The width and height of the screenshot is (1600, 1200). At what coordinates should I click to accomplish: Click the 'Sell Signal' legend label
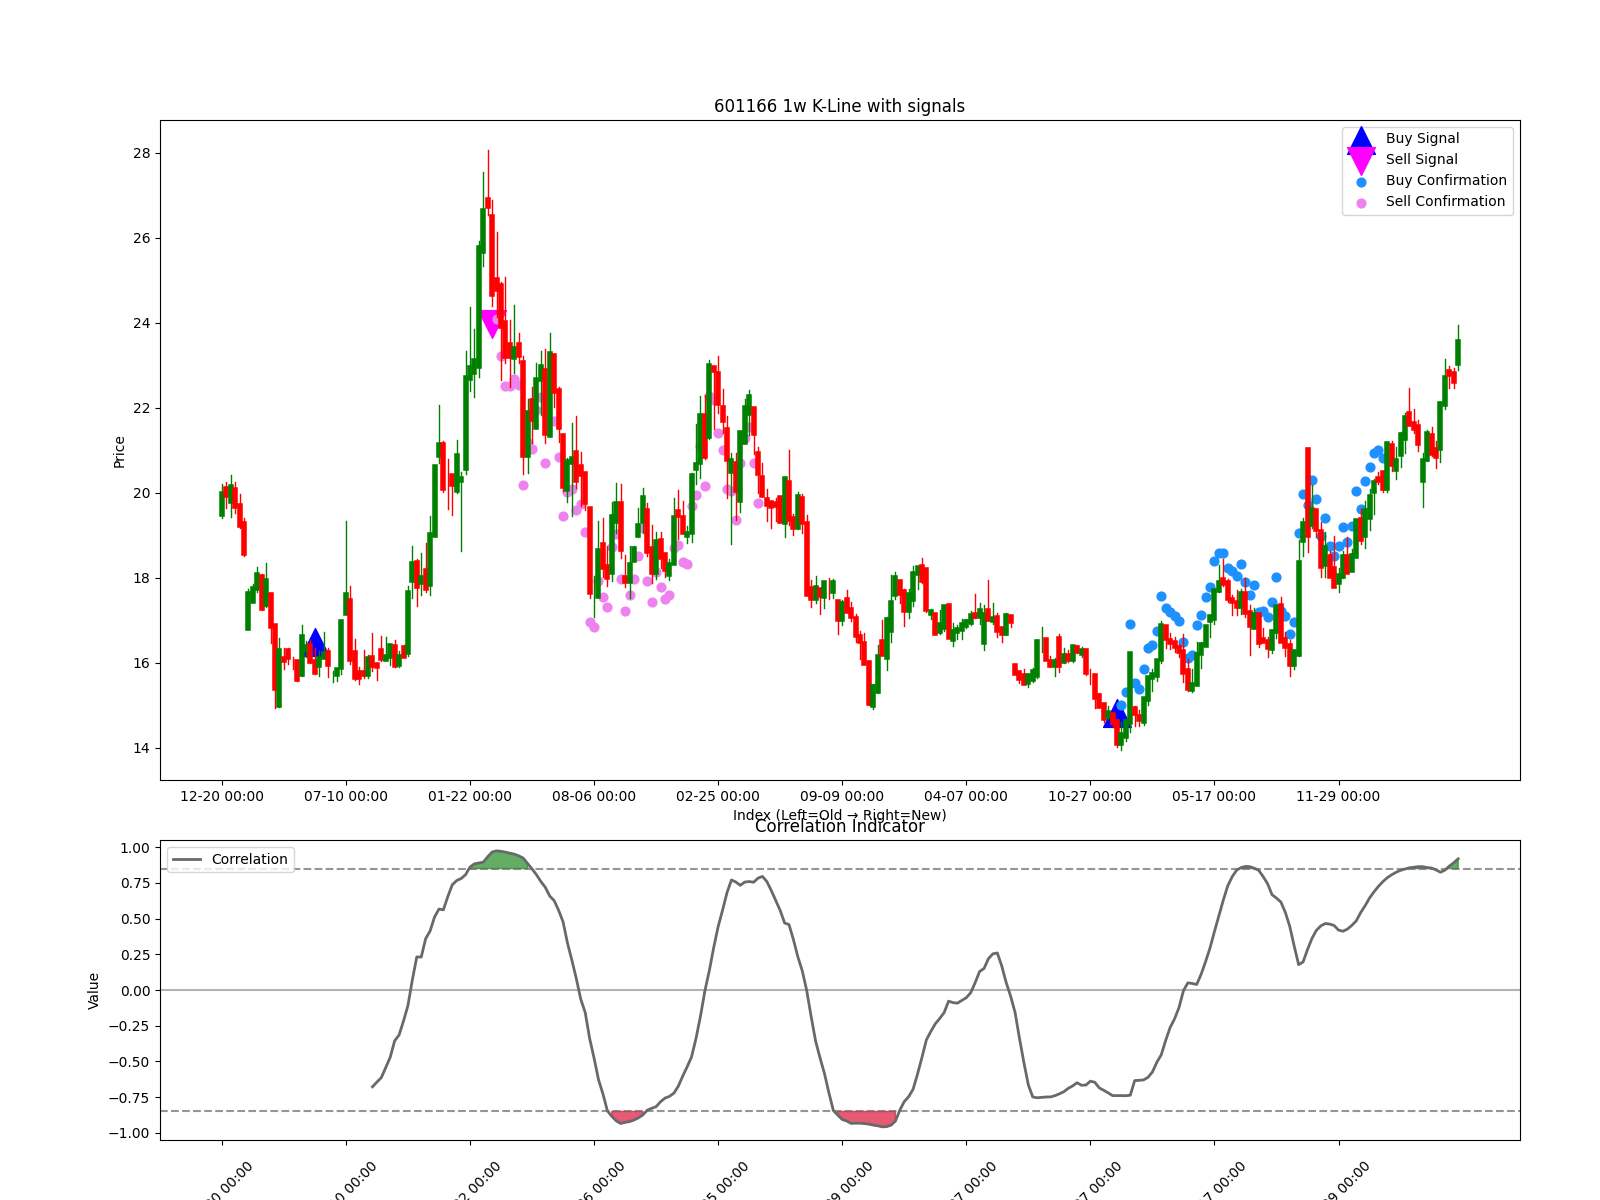coord(1421,159)
